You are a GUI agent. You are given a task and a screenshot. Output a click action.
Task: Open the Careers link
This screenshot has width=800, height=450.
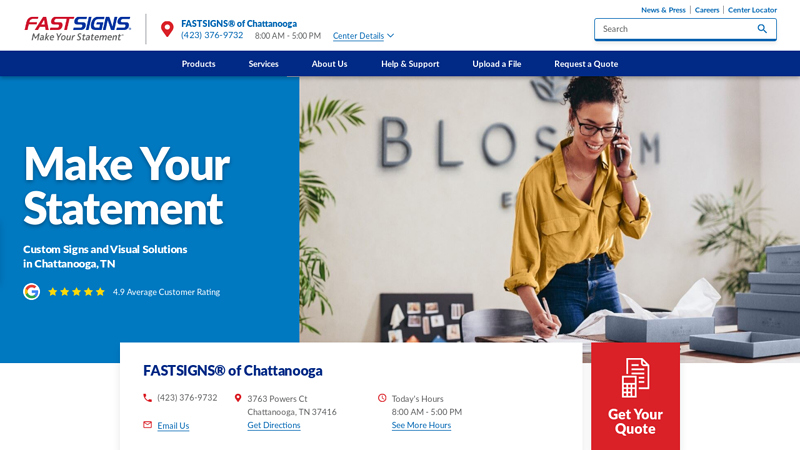click(x=707, y=10)
